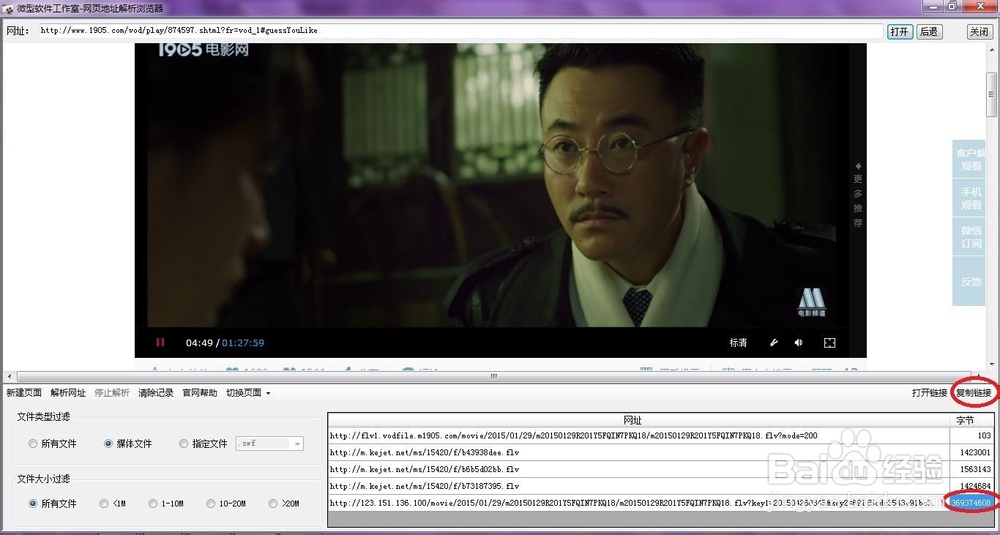The height and width of the screenshot is (535, 1000).
Task: Select the 媒体文件 radio button
Action: [128, 444]
